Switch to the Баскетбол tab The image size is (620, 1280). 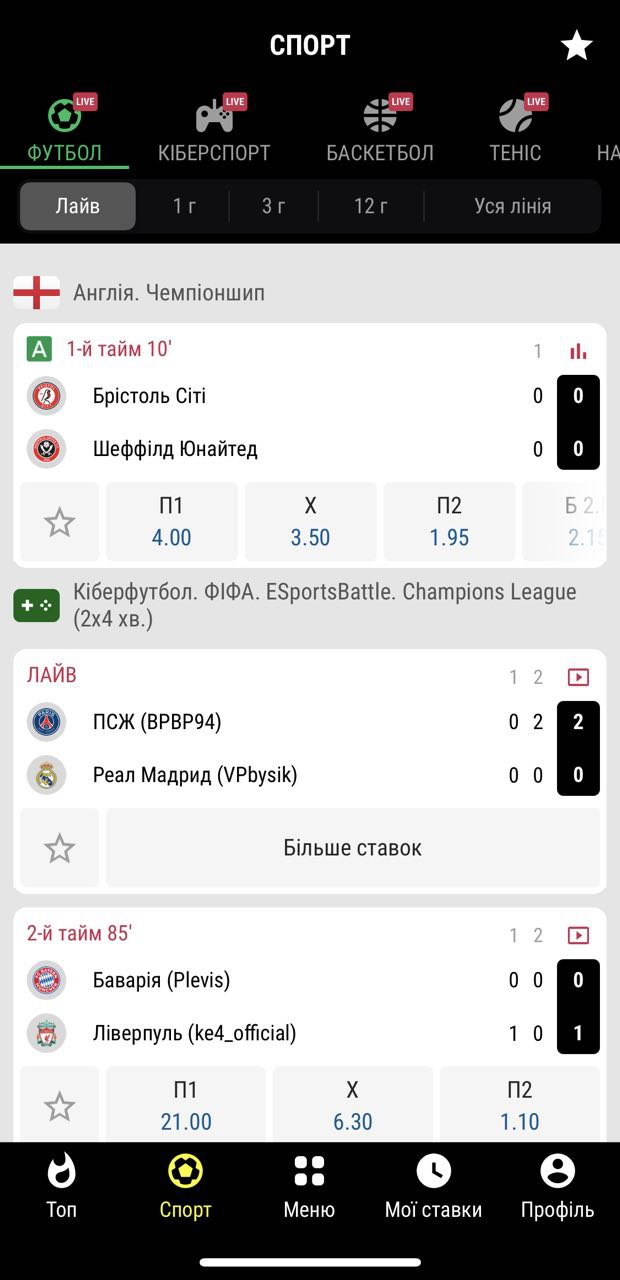point(380,130)
